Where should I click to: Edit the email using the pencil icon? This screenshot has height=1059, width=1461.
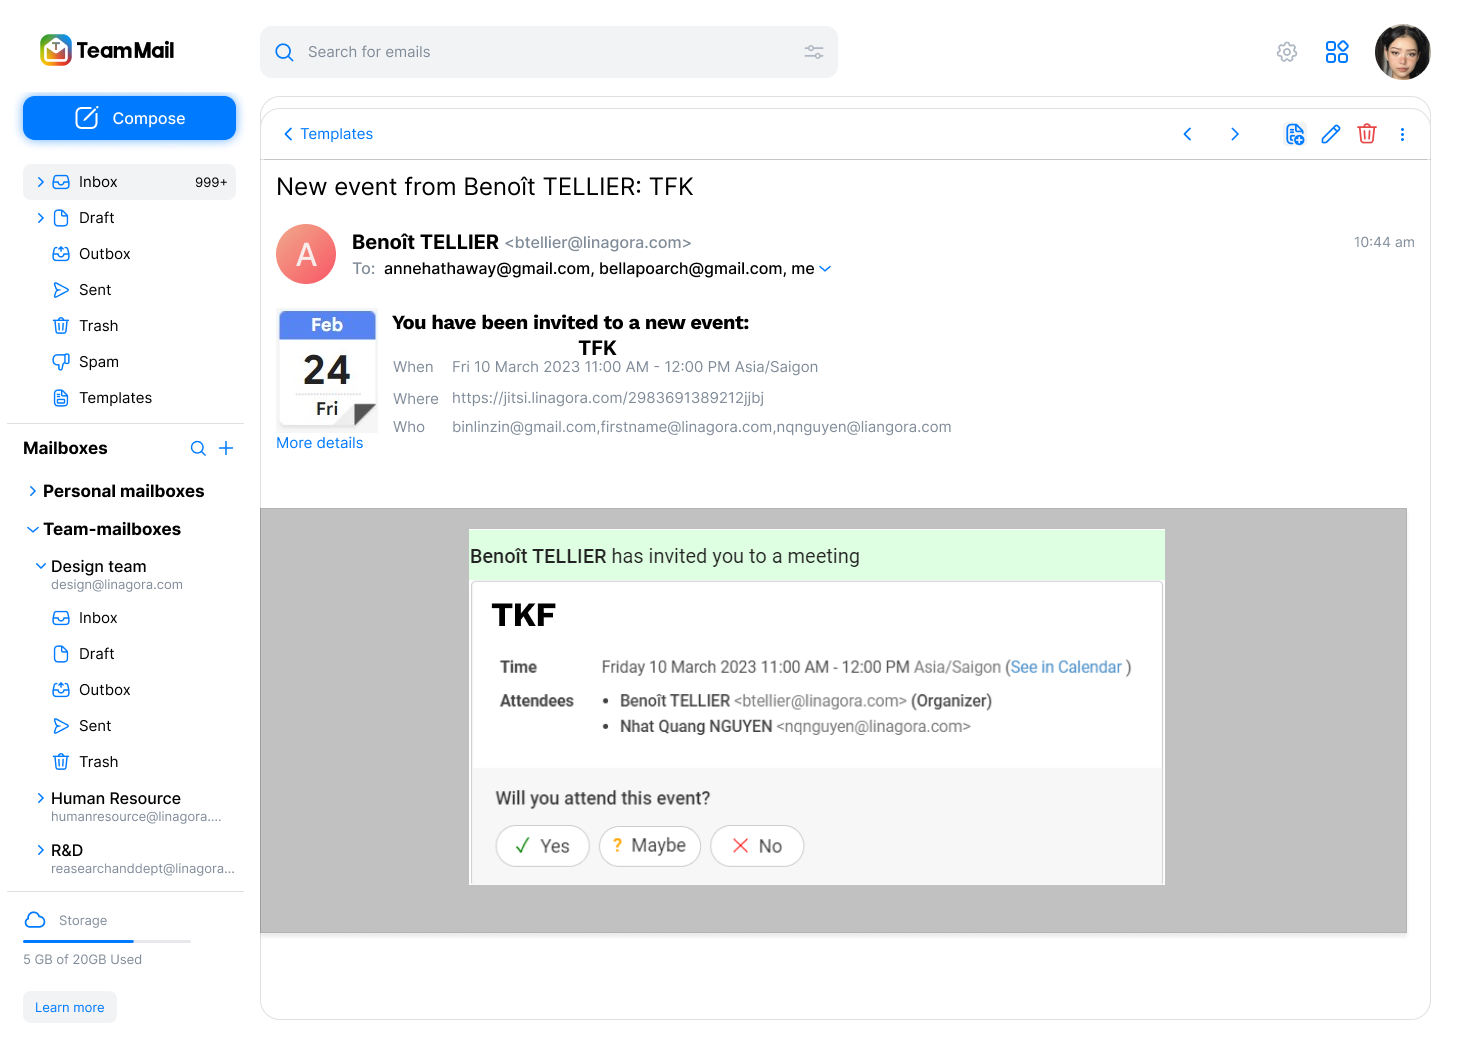coord(1330,133)
